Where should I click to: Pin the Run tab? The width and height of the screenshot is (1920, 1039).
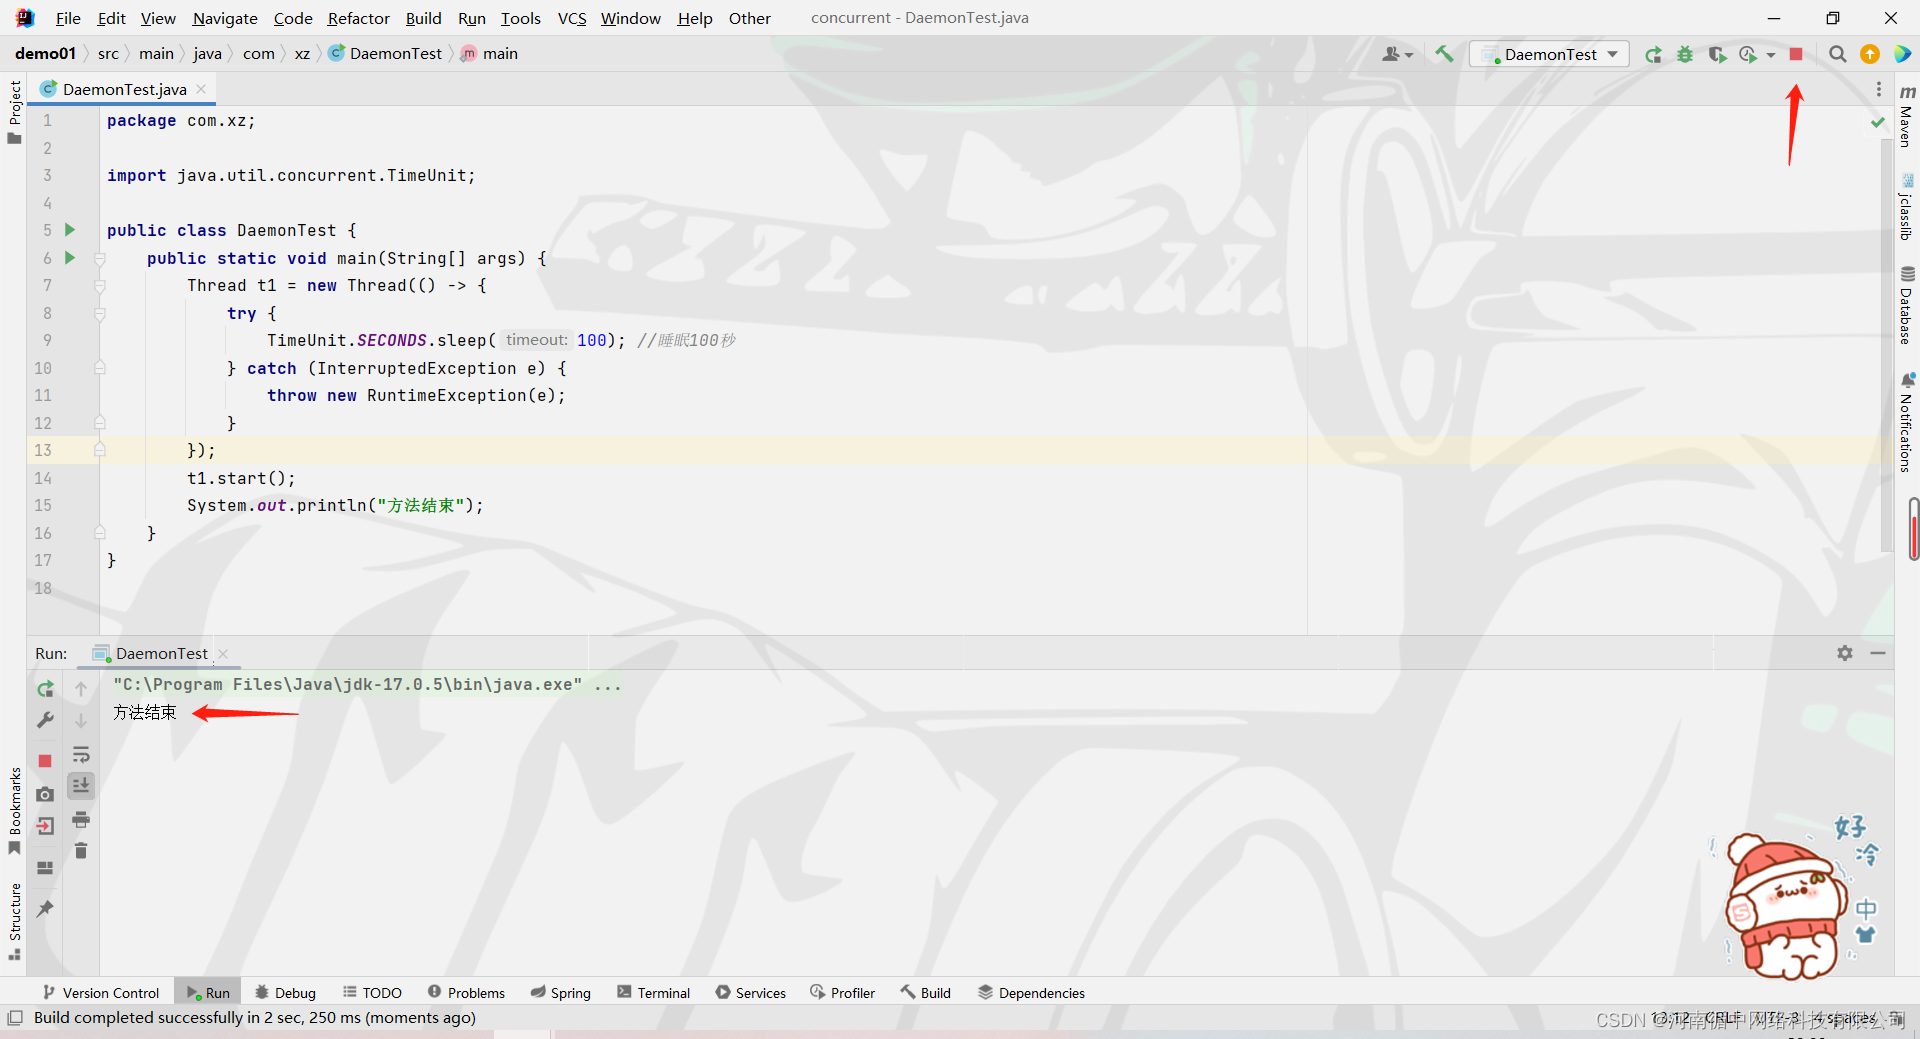[45, 909]
